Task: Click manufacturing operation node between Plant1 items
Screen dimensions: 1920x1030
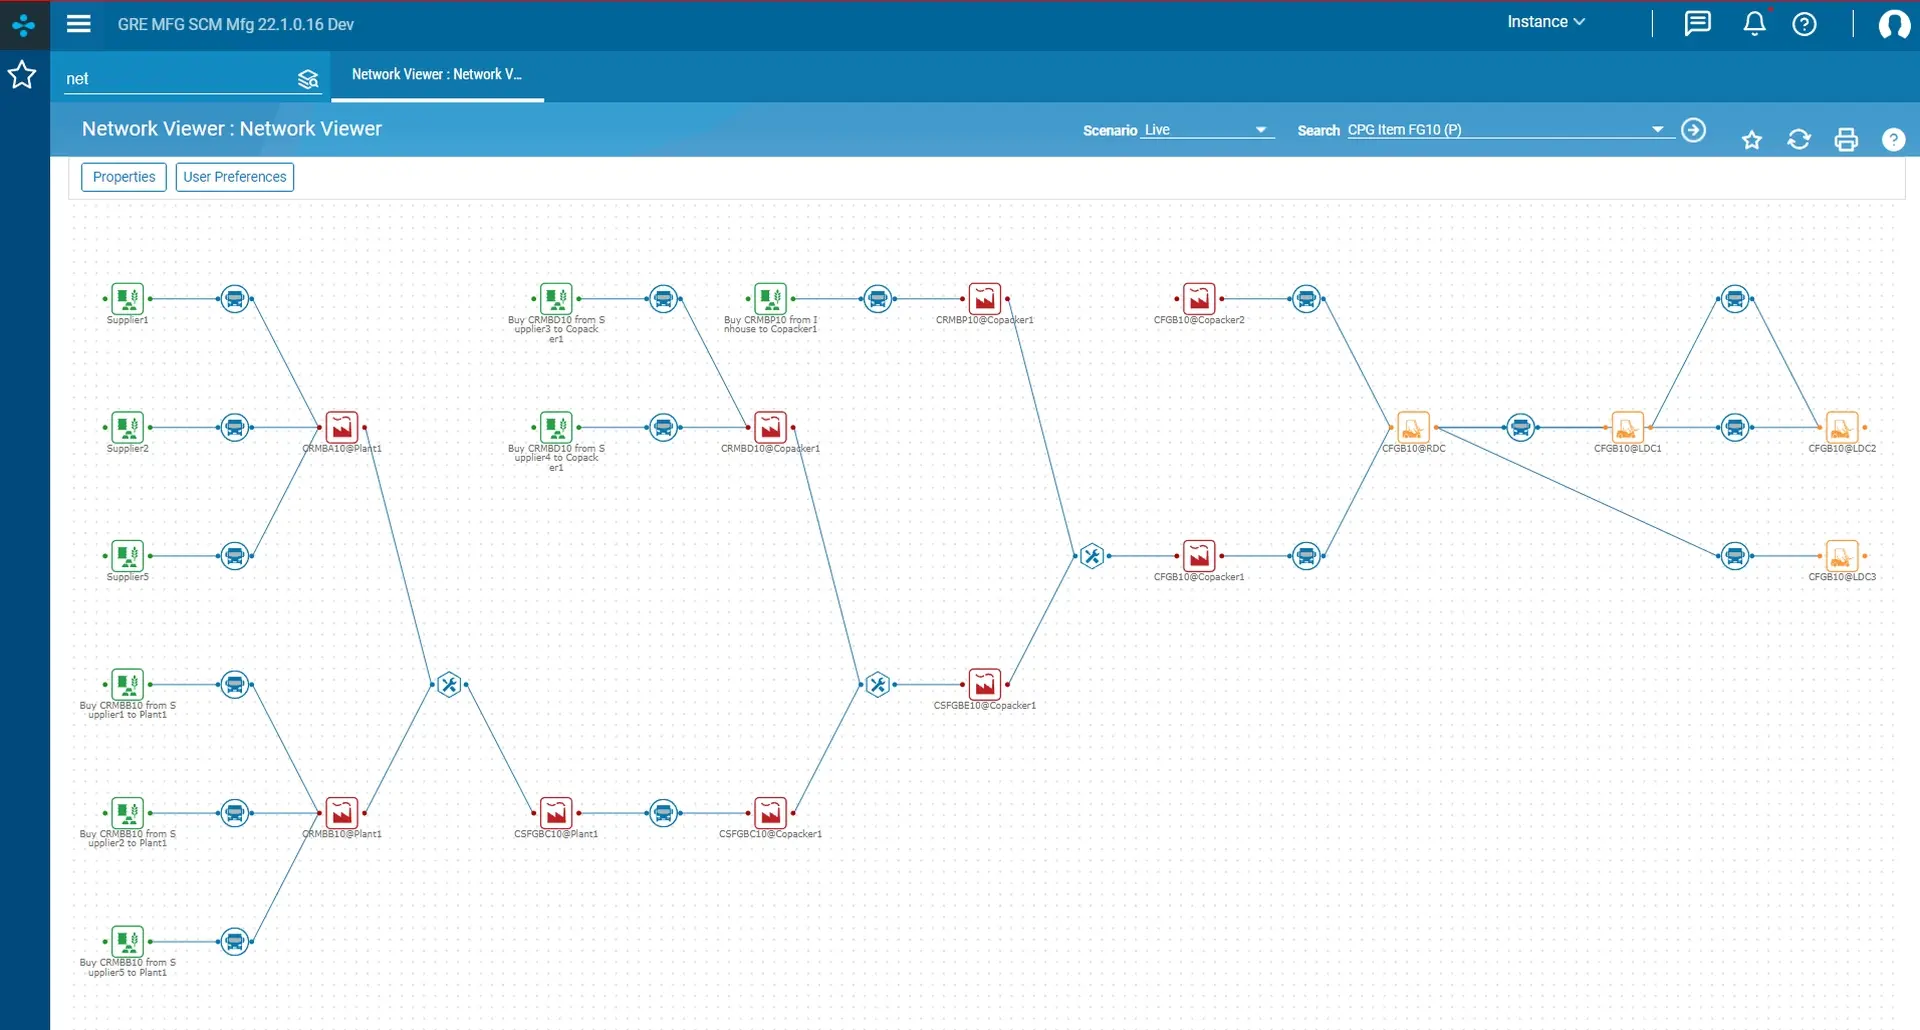Action: click(449, 685)
